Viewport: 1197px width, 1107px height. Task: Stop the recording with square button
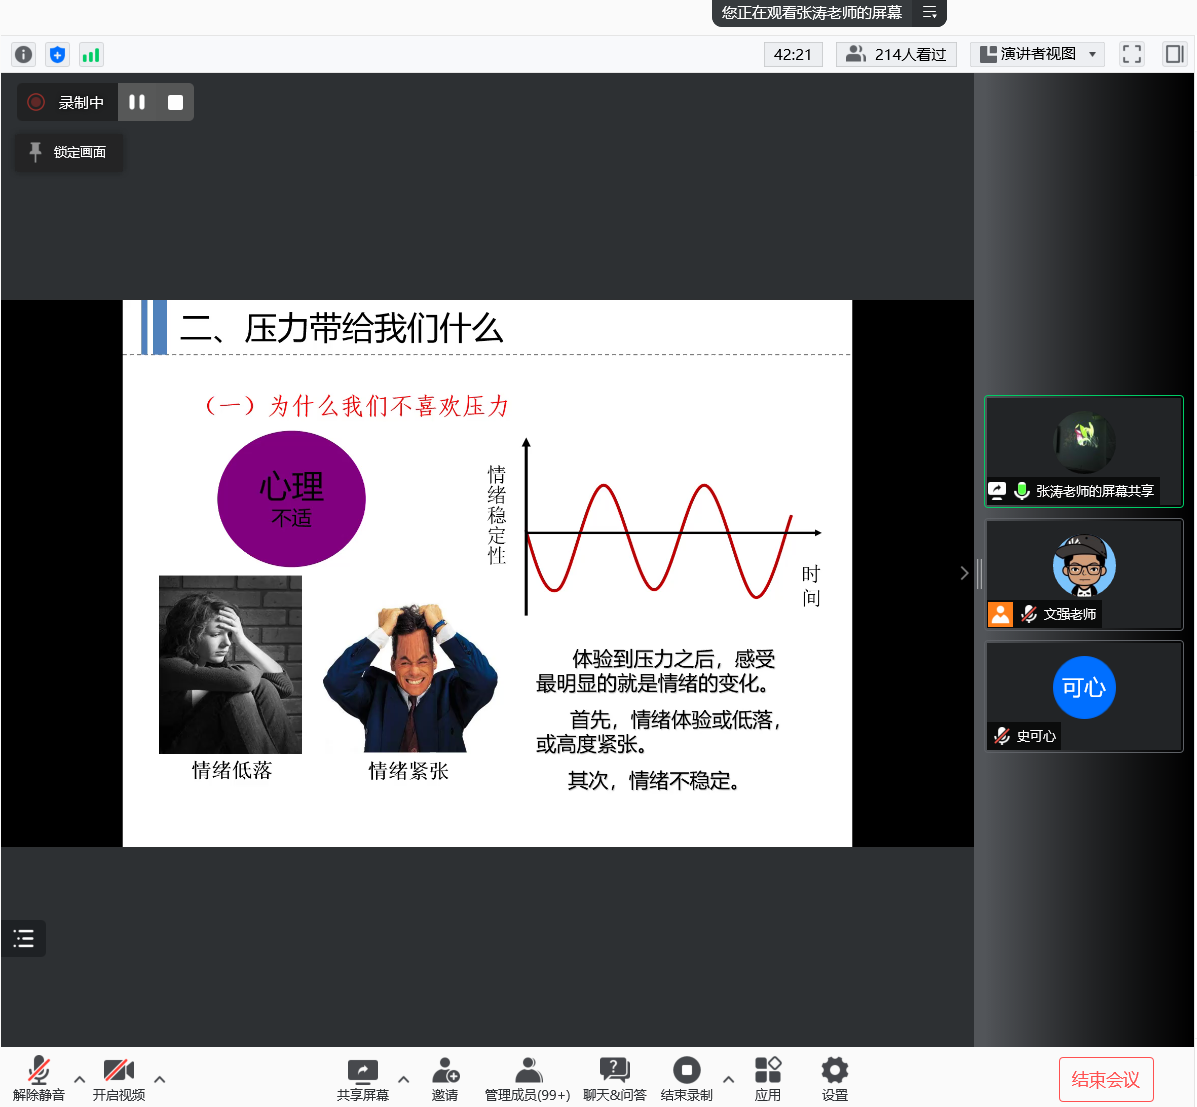click(175, 102)
